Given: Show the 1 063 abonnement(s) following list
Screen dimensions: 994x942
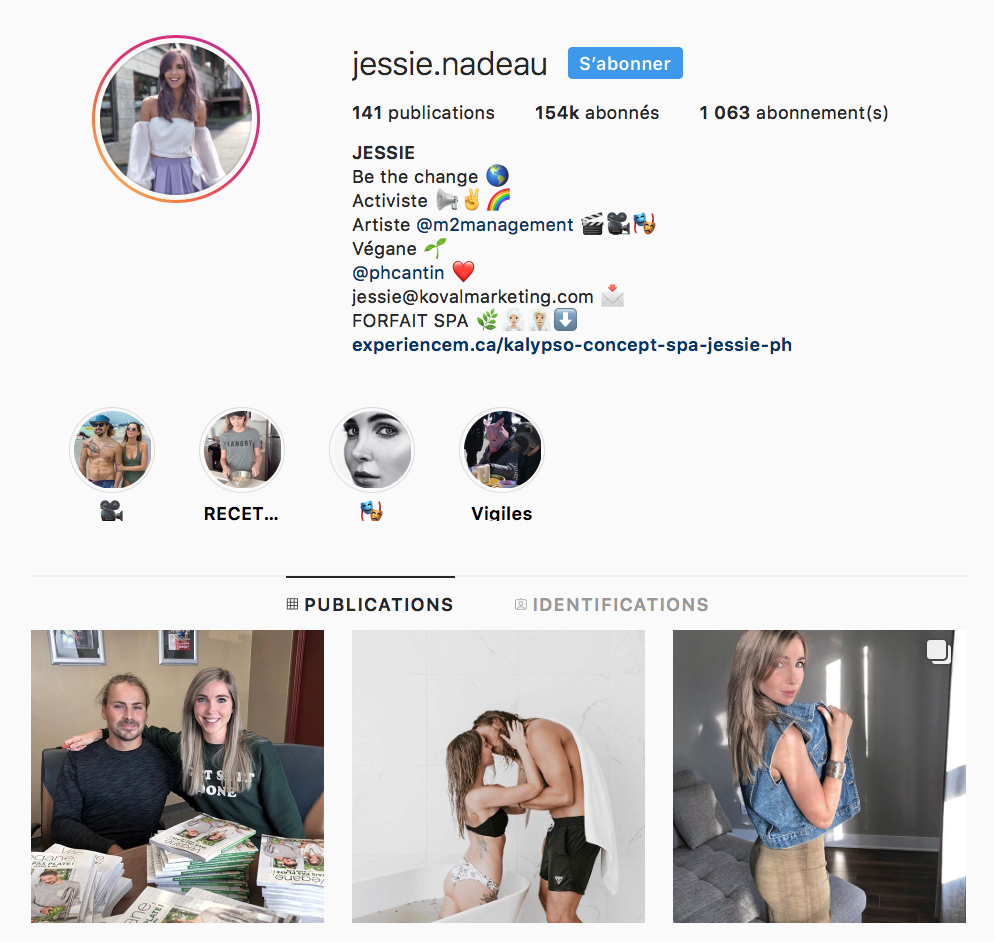Looking at the screenshot, I should pos(794,113).
